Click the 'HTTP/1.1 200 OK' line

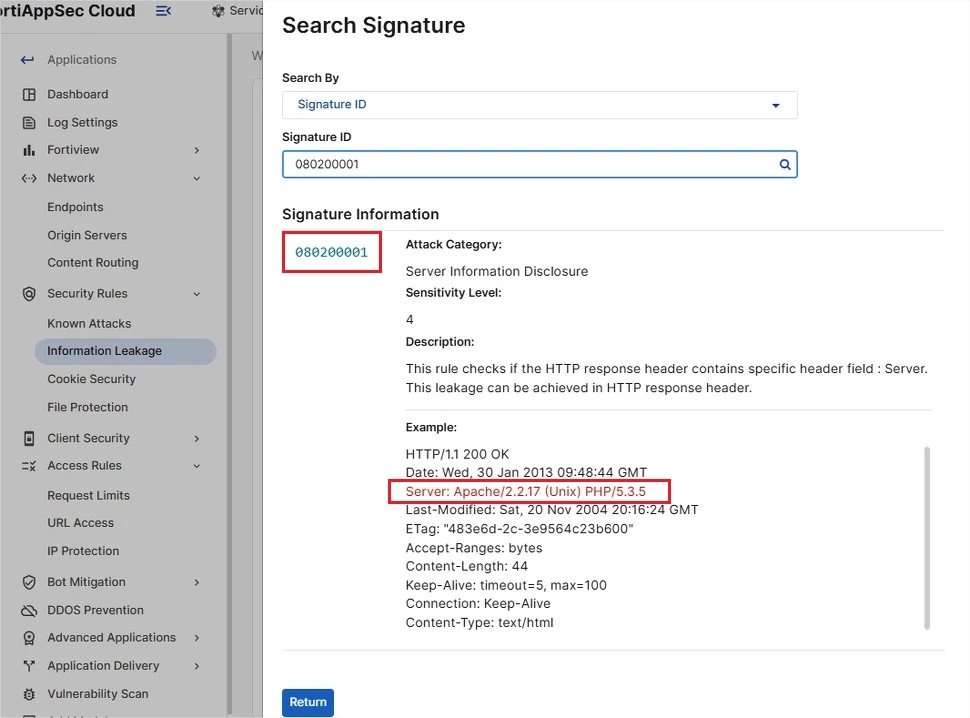(x=457, y=455)
